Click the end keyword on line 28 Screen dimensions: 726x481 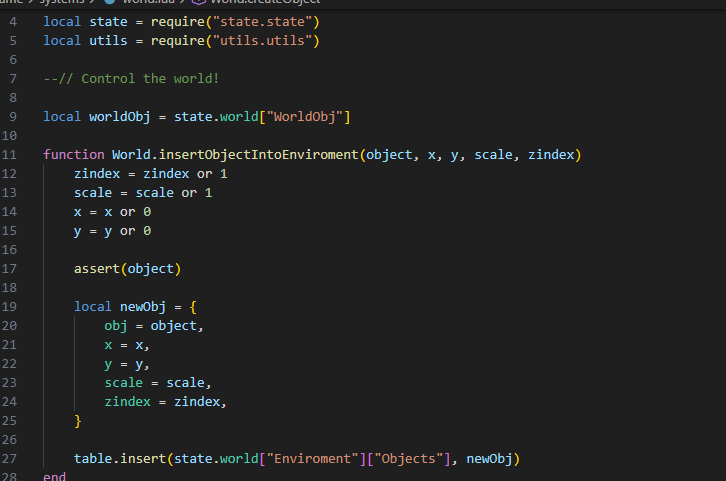pyautogui.click(x=55, y=477)
